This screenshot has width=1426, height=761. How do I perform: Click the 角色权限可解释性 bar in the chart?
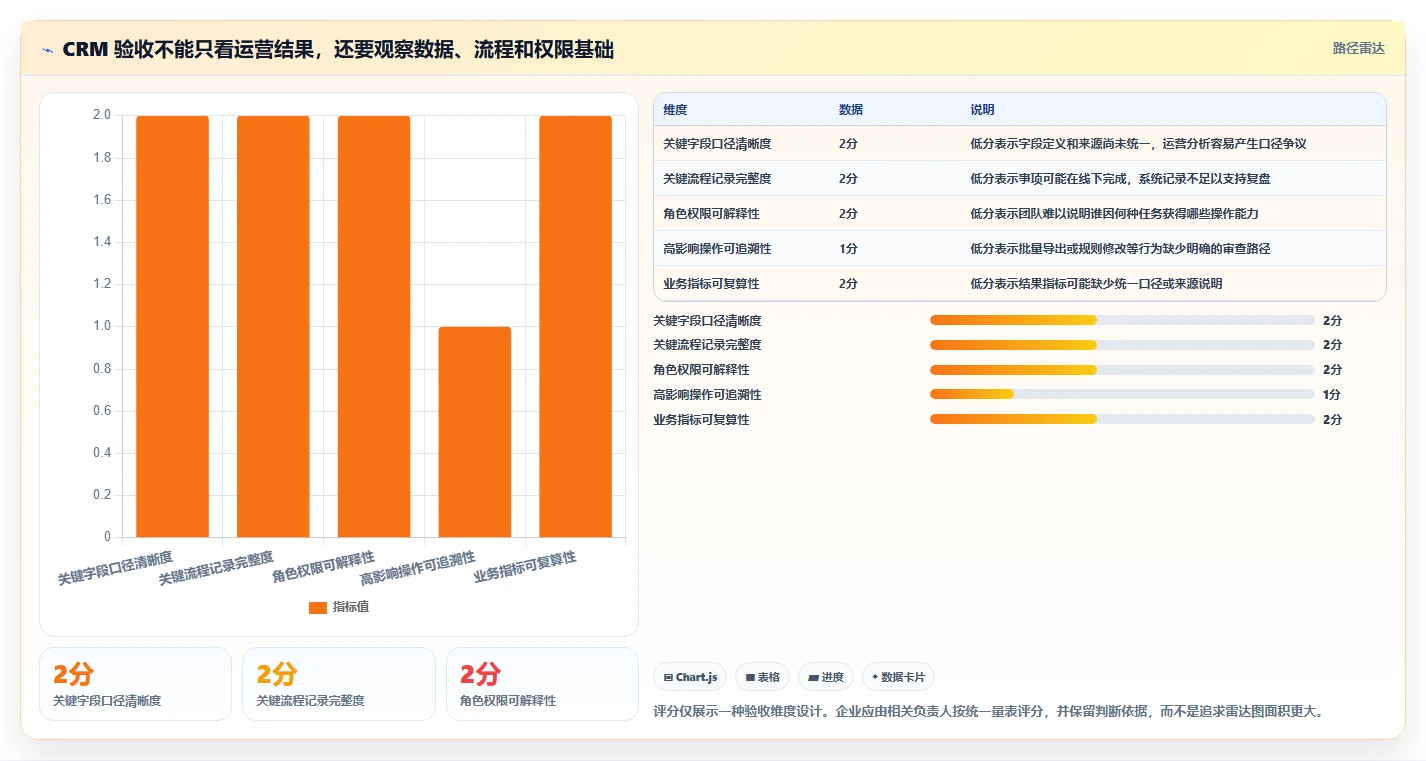374,326
